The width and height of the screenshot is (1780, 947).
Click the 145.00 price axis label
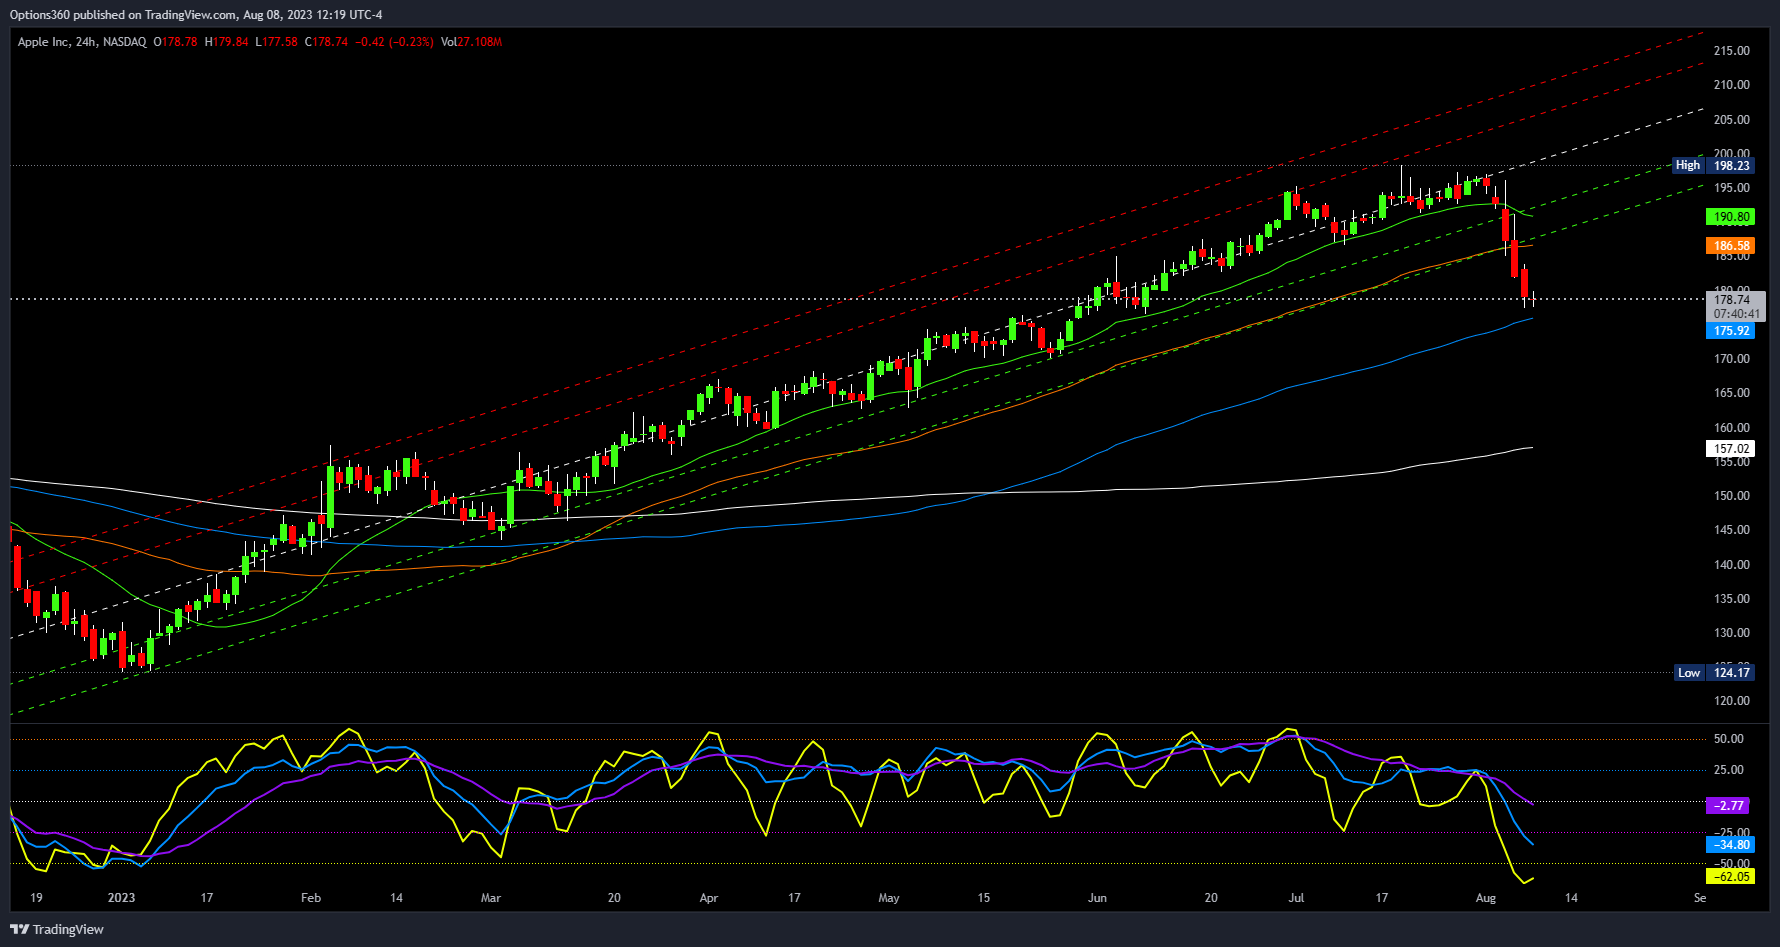click(1732, 529)
